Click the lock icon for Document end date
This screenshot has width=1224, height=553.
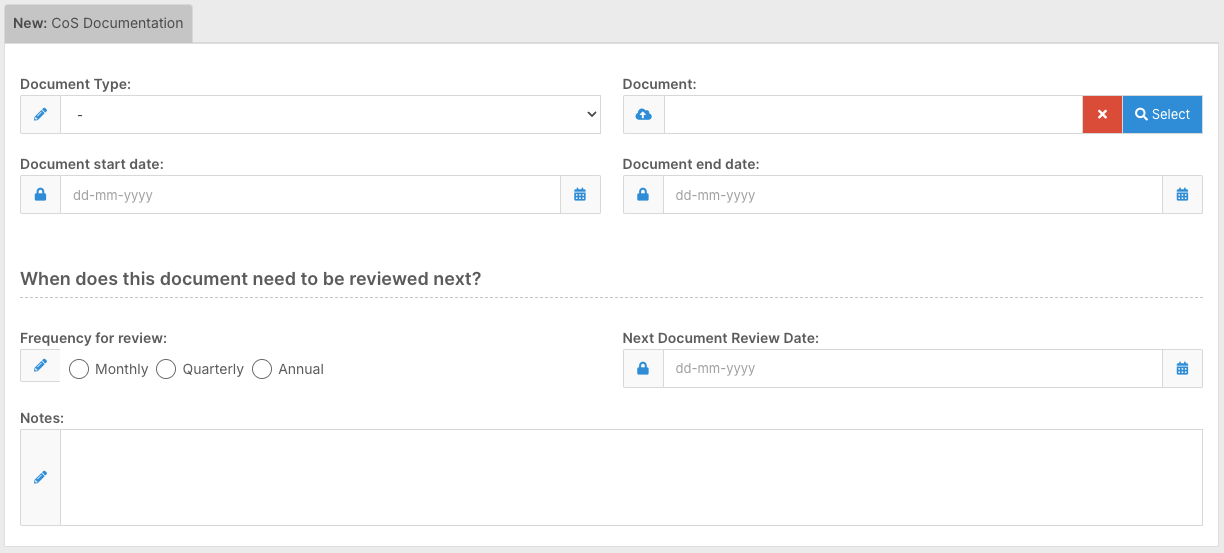tap(643, 195)
